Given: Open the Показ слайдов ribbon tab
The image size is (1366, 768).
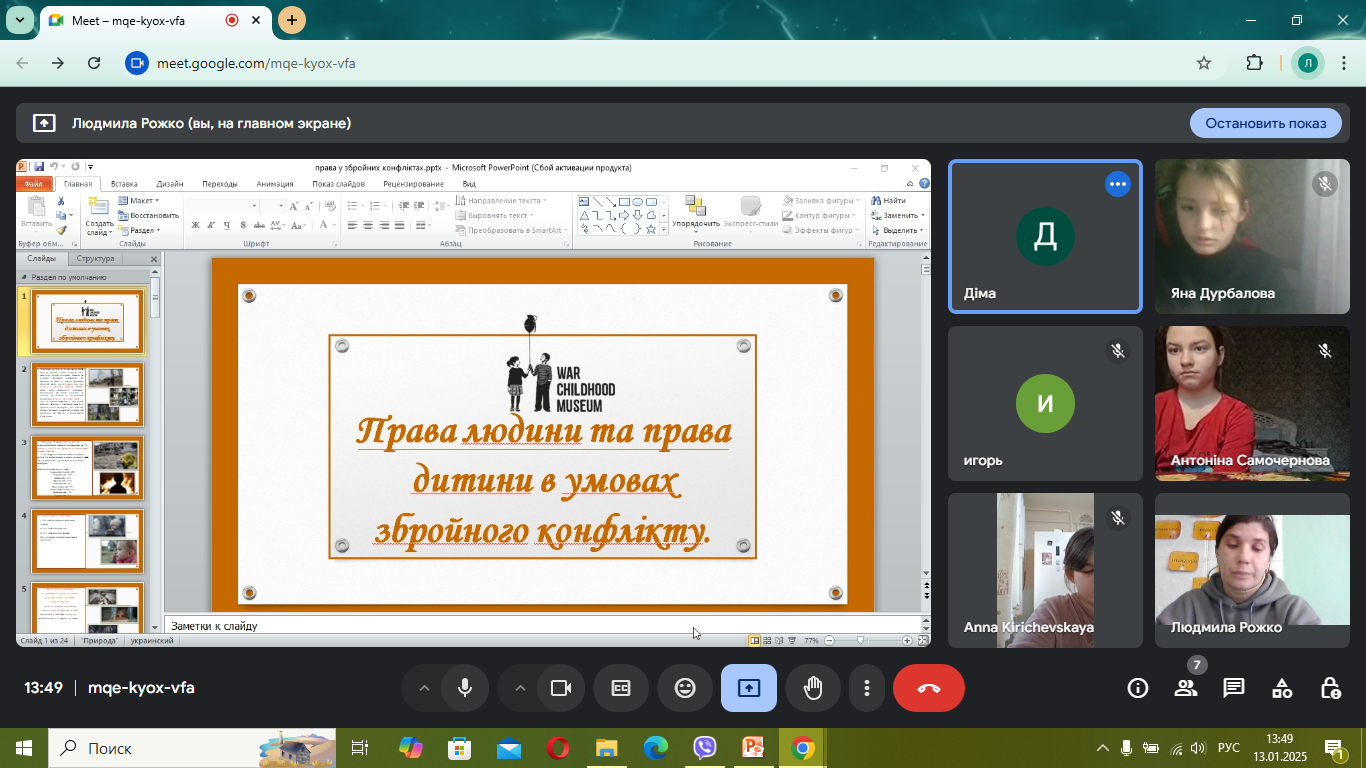Looking at the screenshot, I should click(338, 184).
